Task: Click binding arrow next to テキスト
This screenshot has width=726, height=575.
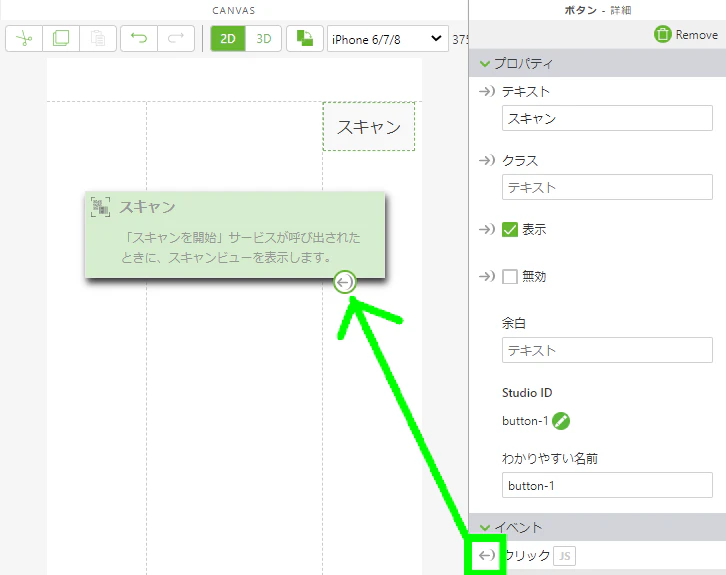Action: (487, 91)
